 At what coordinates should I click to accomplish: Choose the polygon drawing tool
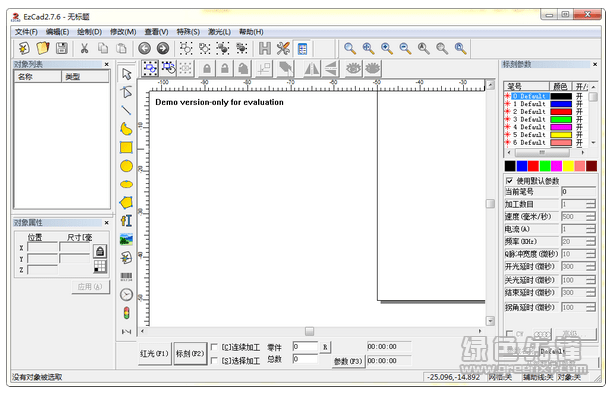click(x=126, y=202)
